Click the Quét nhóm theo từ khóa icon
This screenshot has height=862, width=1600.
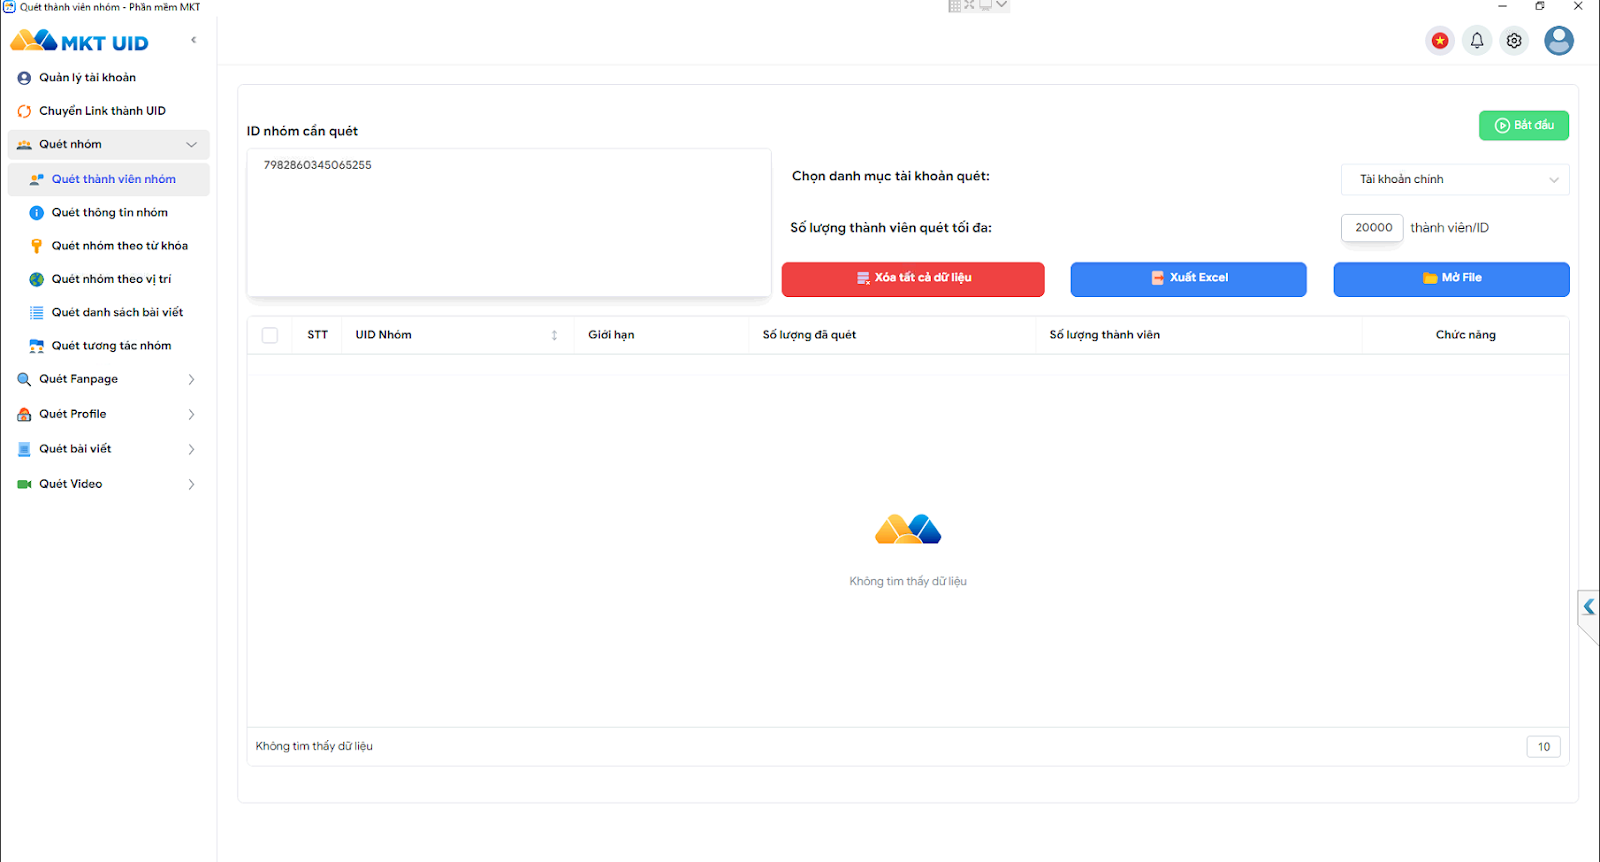point(37,246)
